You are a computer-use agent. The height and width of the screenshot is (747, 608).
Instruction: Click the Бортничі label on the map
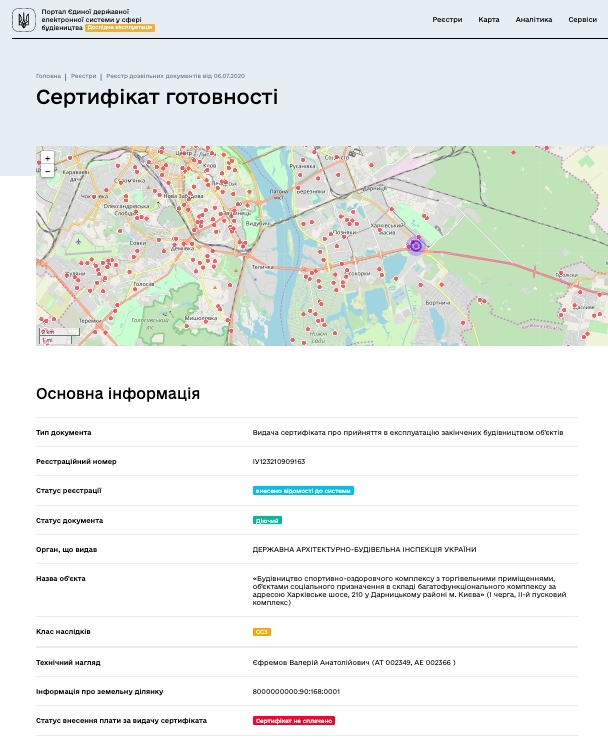coord(437,303)
